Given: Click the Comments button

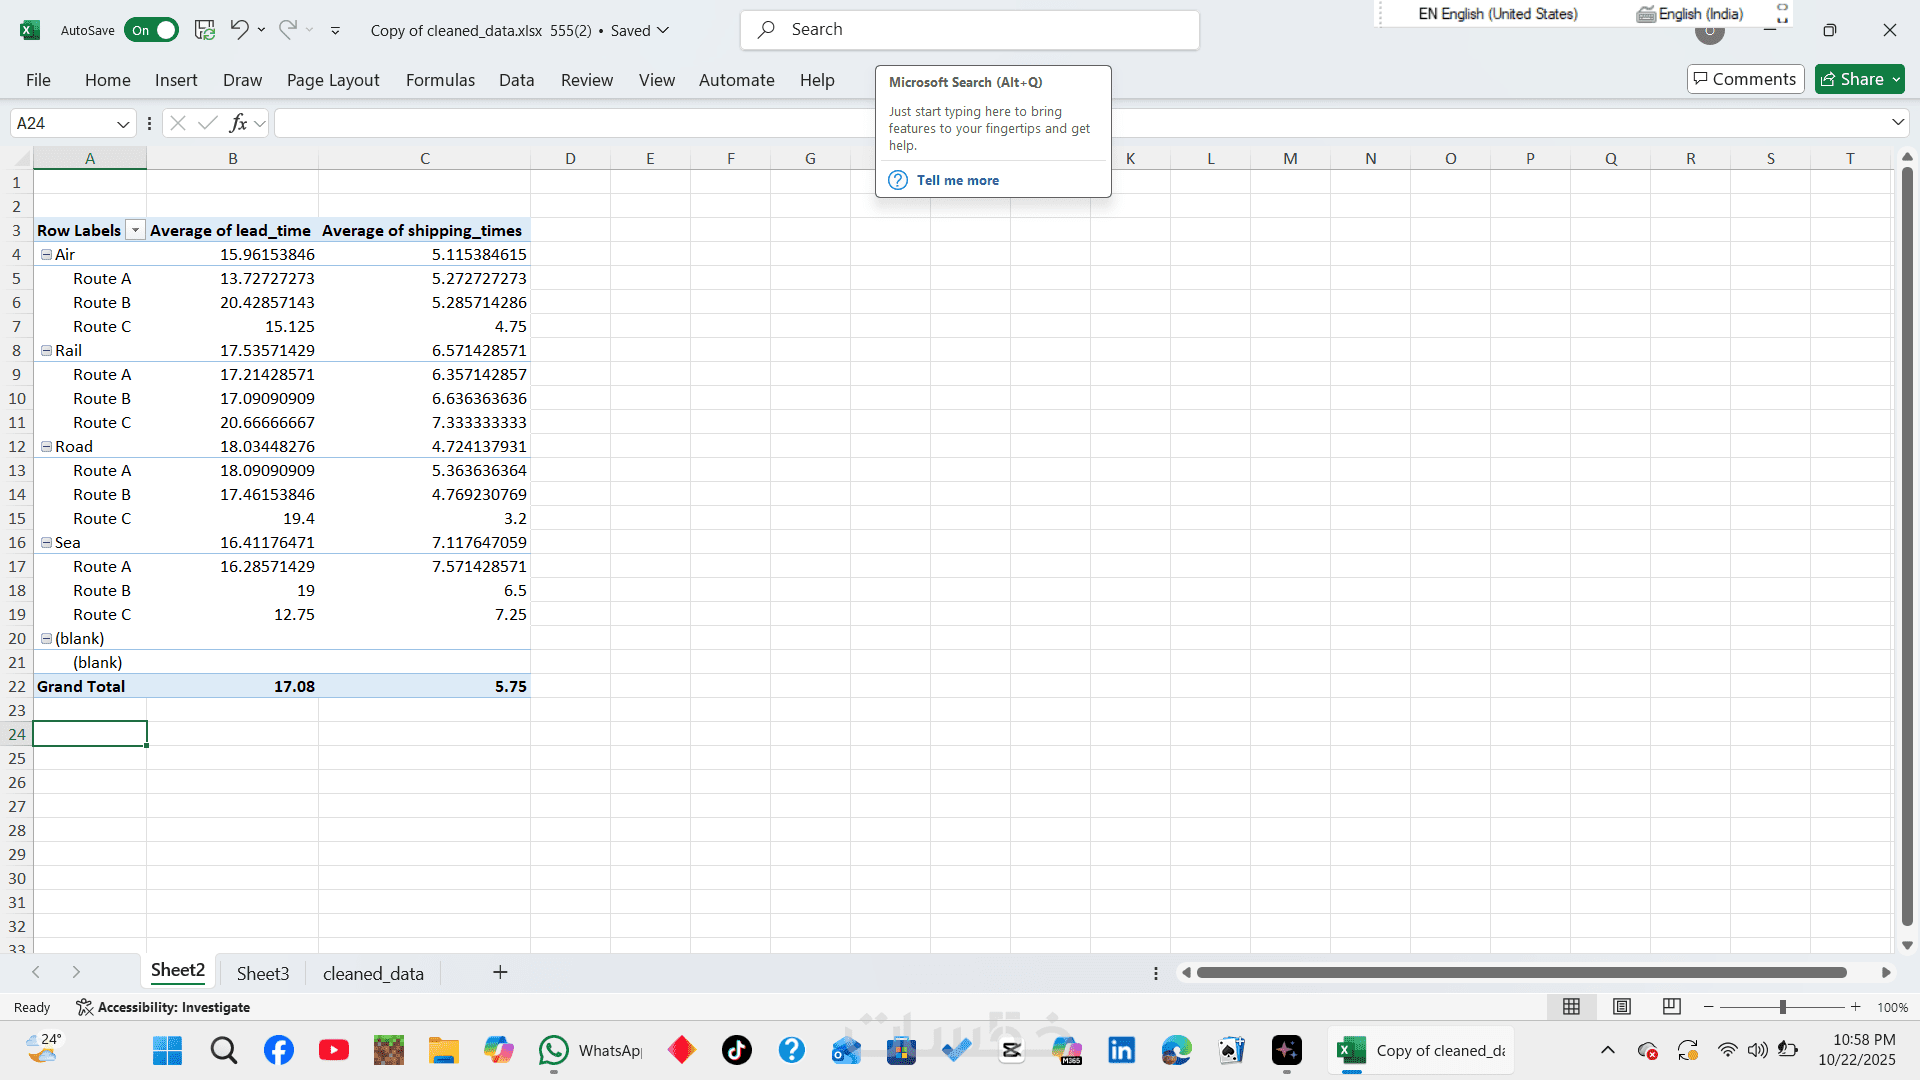Looking at the screenshot, I should click(x=1745, y=79).
